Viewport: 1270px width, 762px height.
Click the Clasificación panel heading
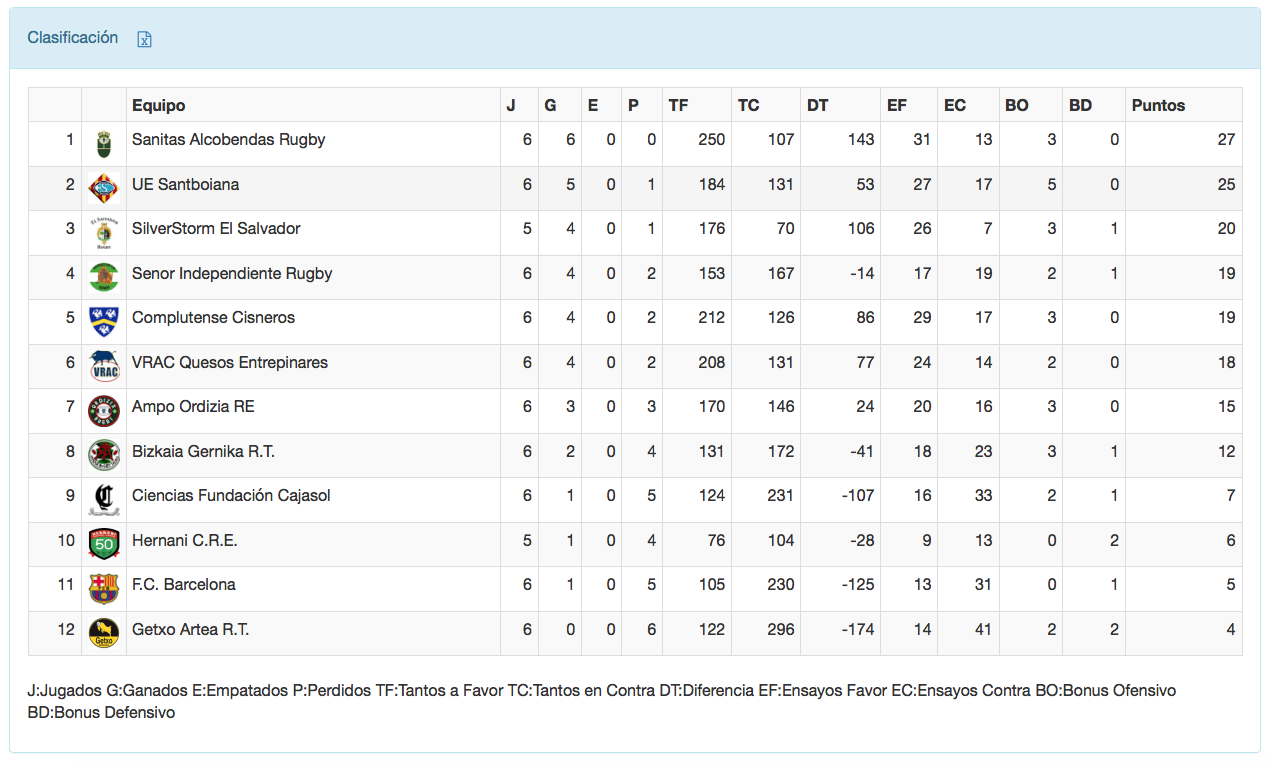pyautogui.click(x=73, y=38)
